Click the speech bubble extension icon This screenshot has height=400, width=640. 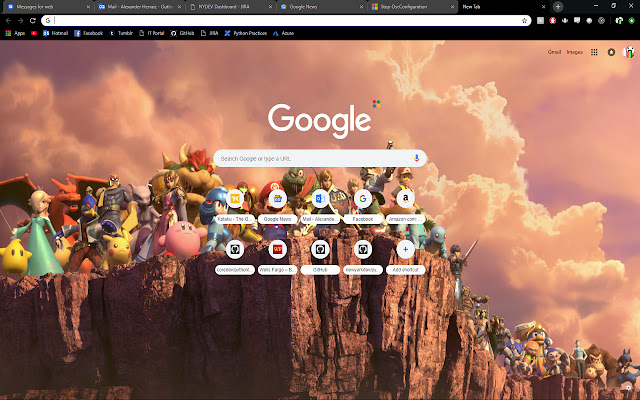point(577,20)
